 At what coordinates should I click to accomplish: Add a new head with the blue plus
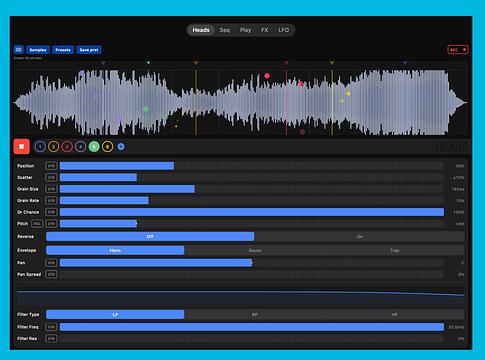click(121, 147)
